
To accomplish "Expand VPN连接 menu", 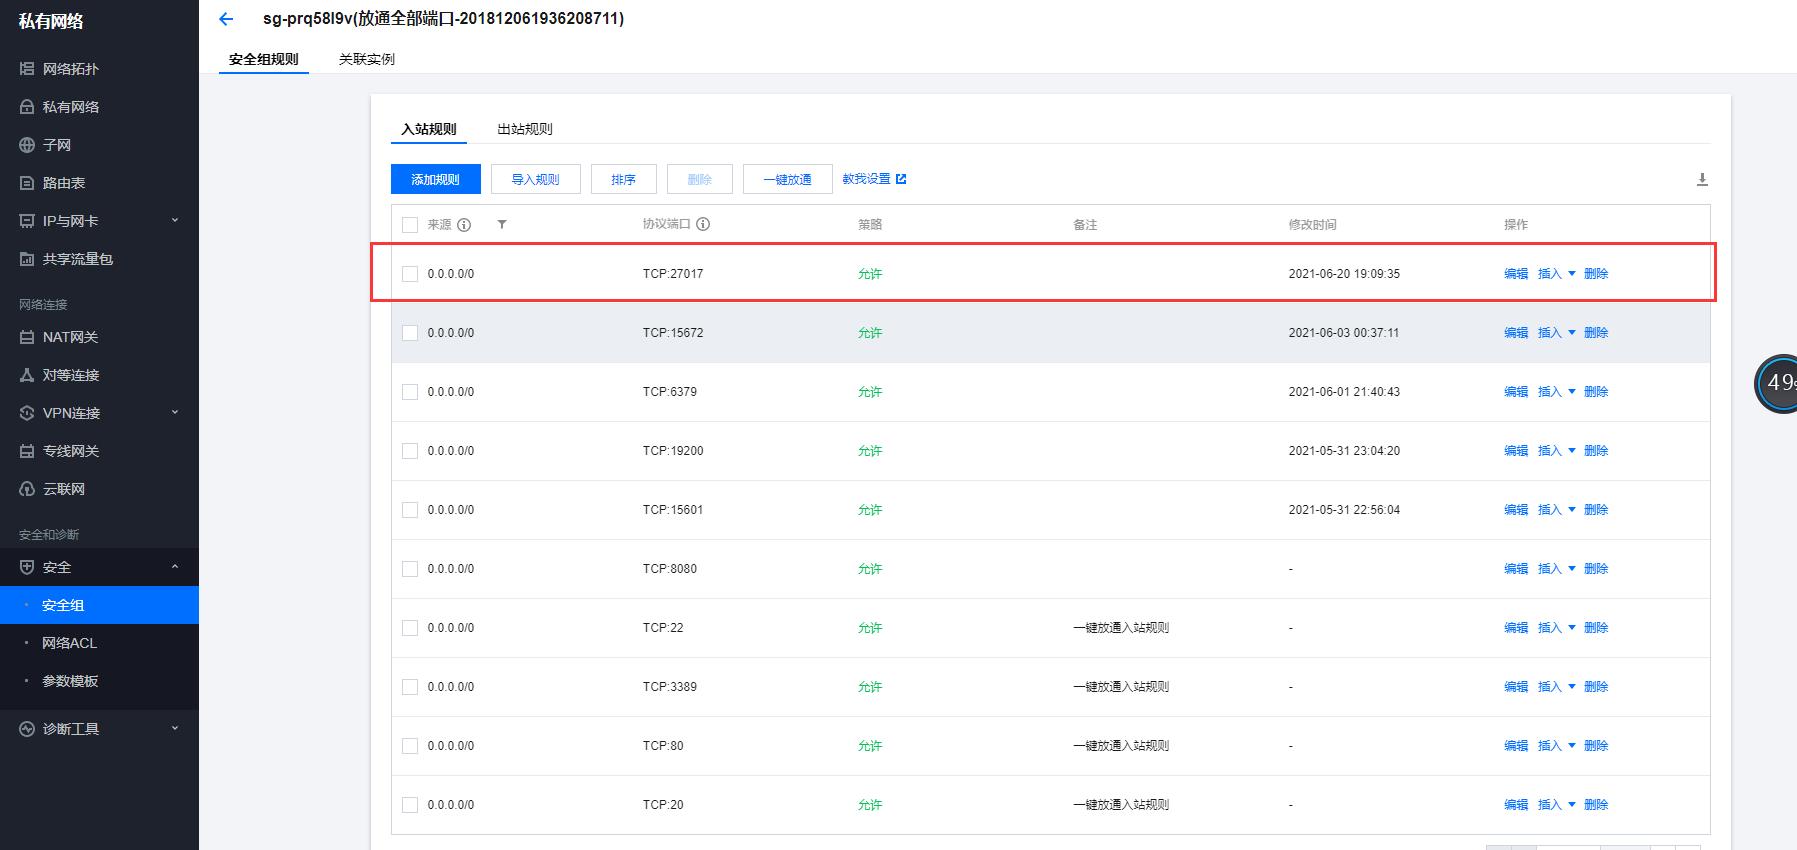I will coord(175,413).
